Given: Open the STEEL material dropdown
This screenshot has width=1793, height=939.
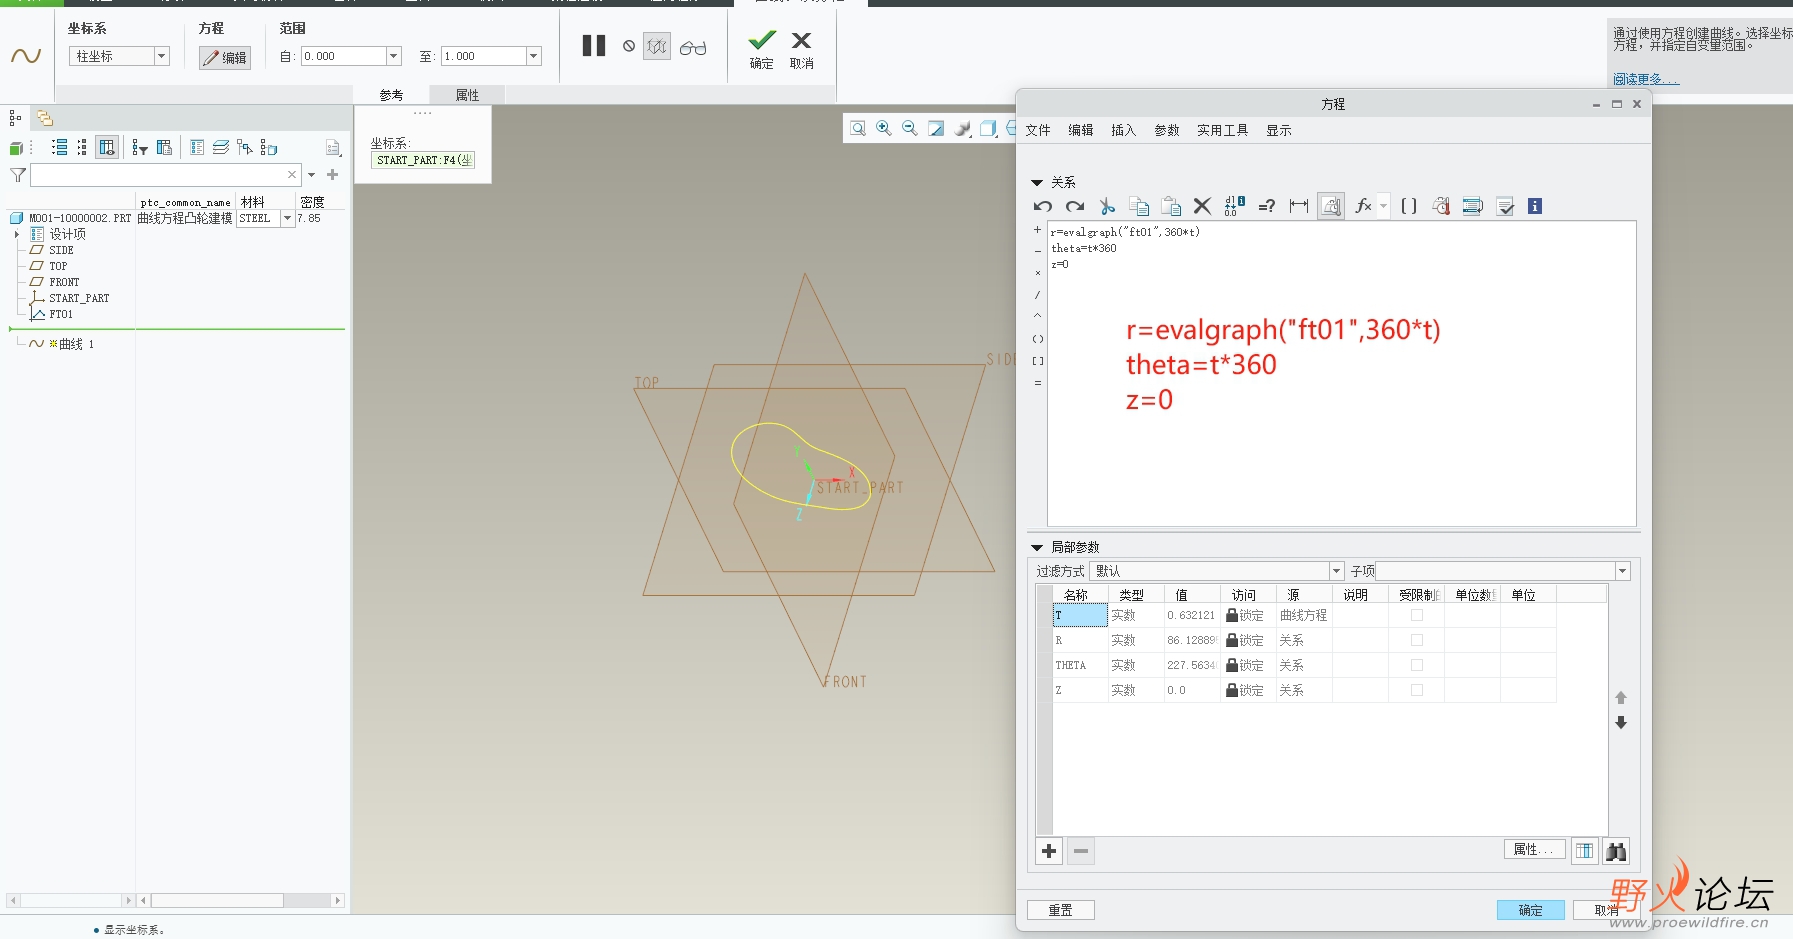Looking at the screenshot, I should pos(288,218).
